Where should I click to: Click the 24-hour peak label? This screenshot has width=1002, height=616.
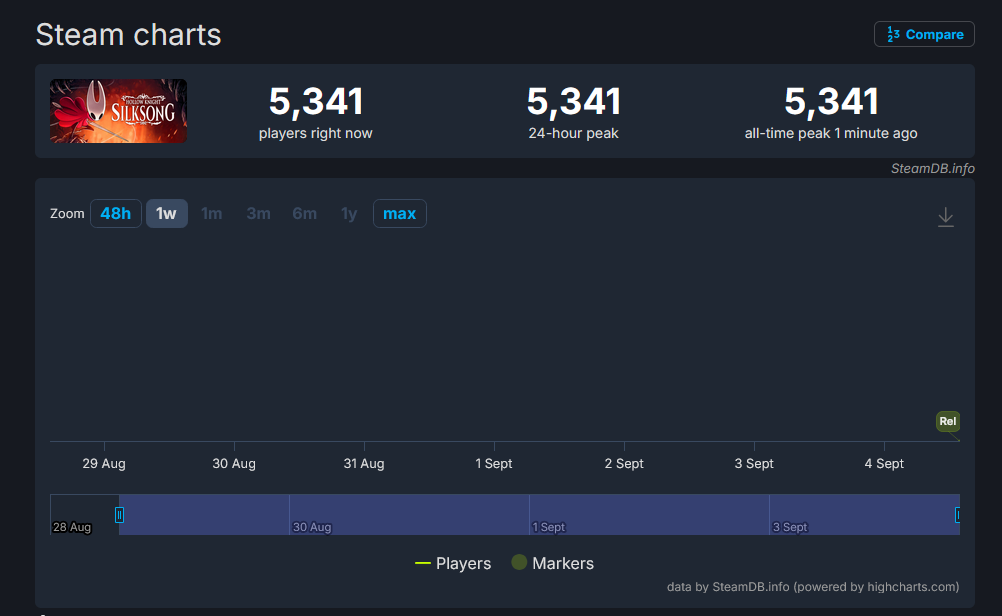point(573,134)
